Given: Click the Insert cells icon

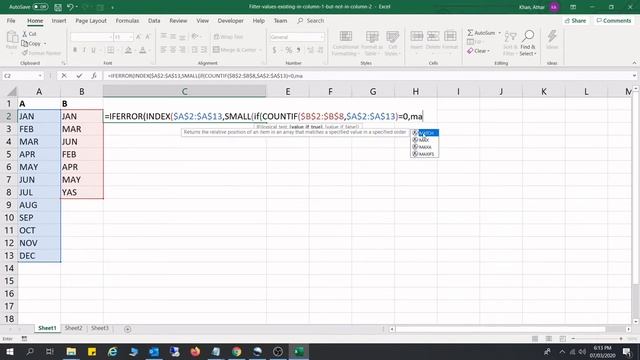Looking at the screenshot, I should tap(417, 36).
